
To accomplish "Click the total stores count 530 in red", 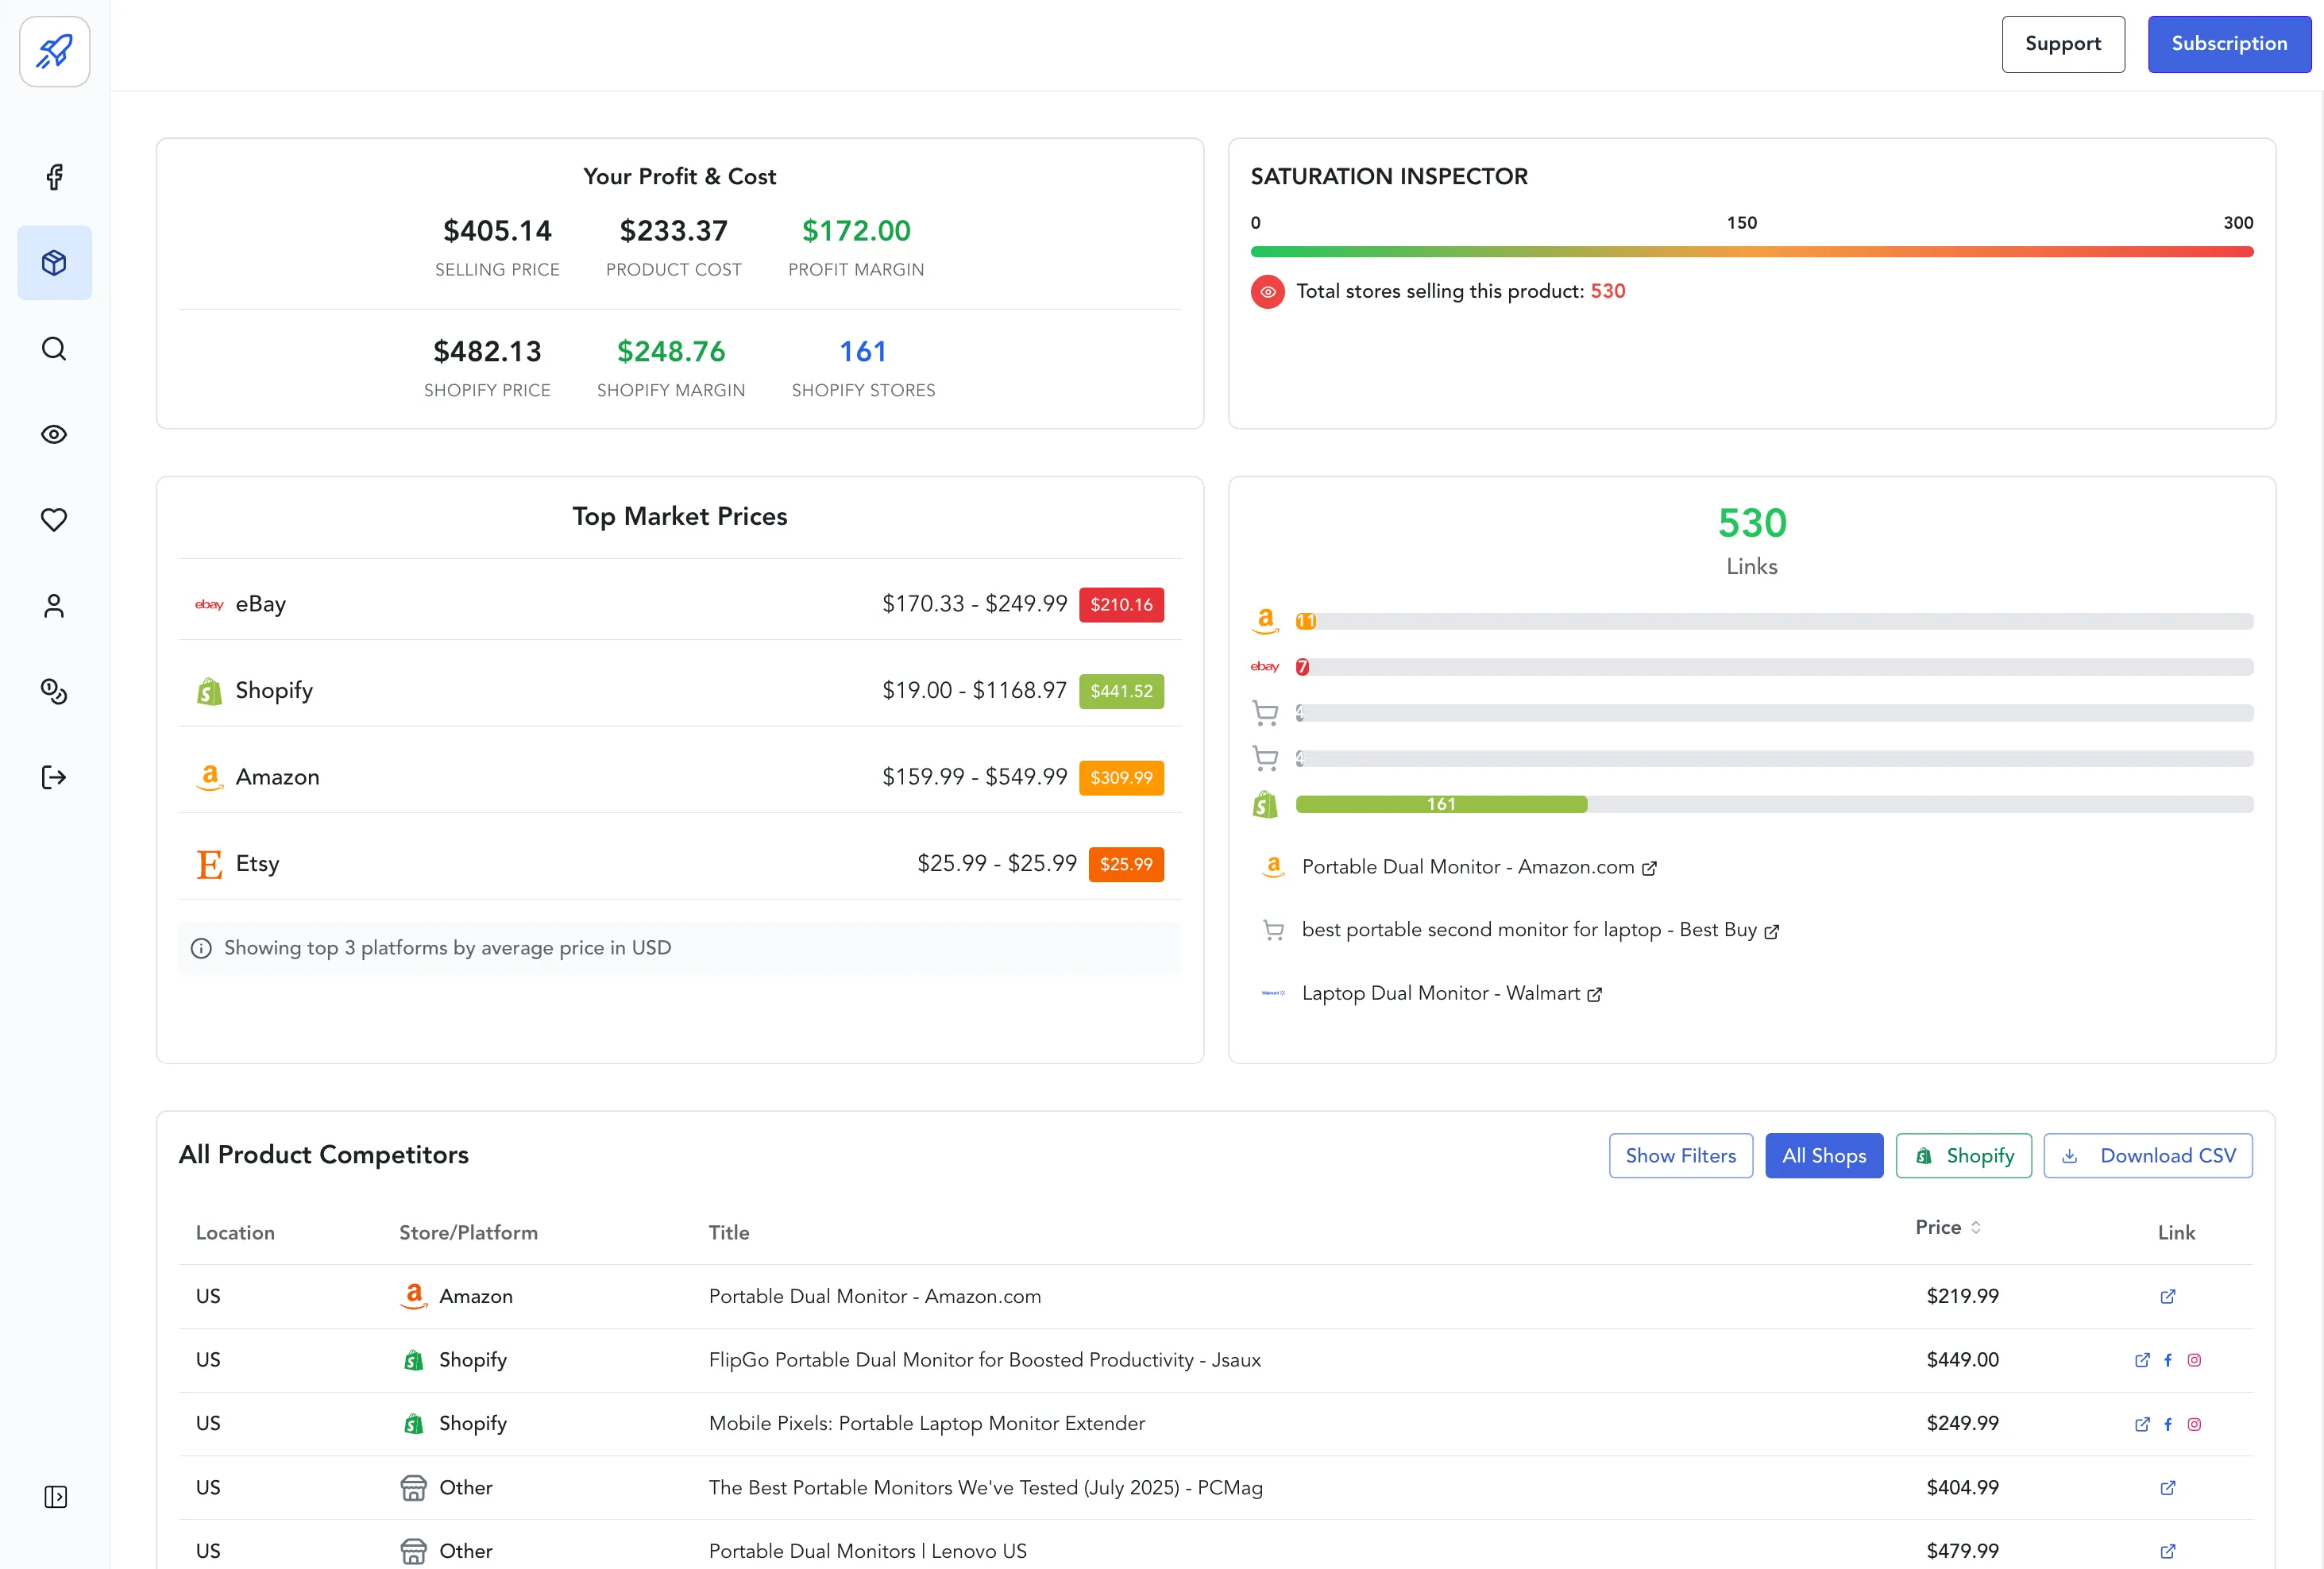I will coord(1607,292).
